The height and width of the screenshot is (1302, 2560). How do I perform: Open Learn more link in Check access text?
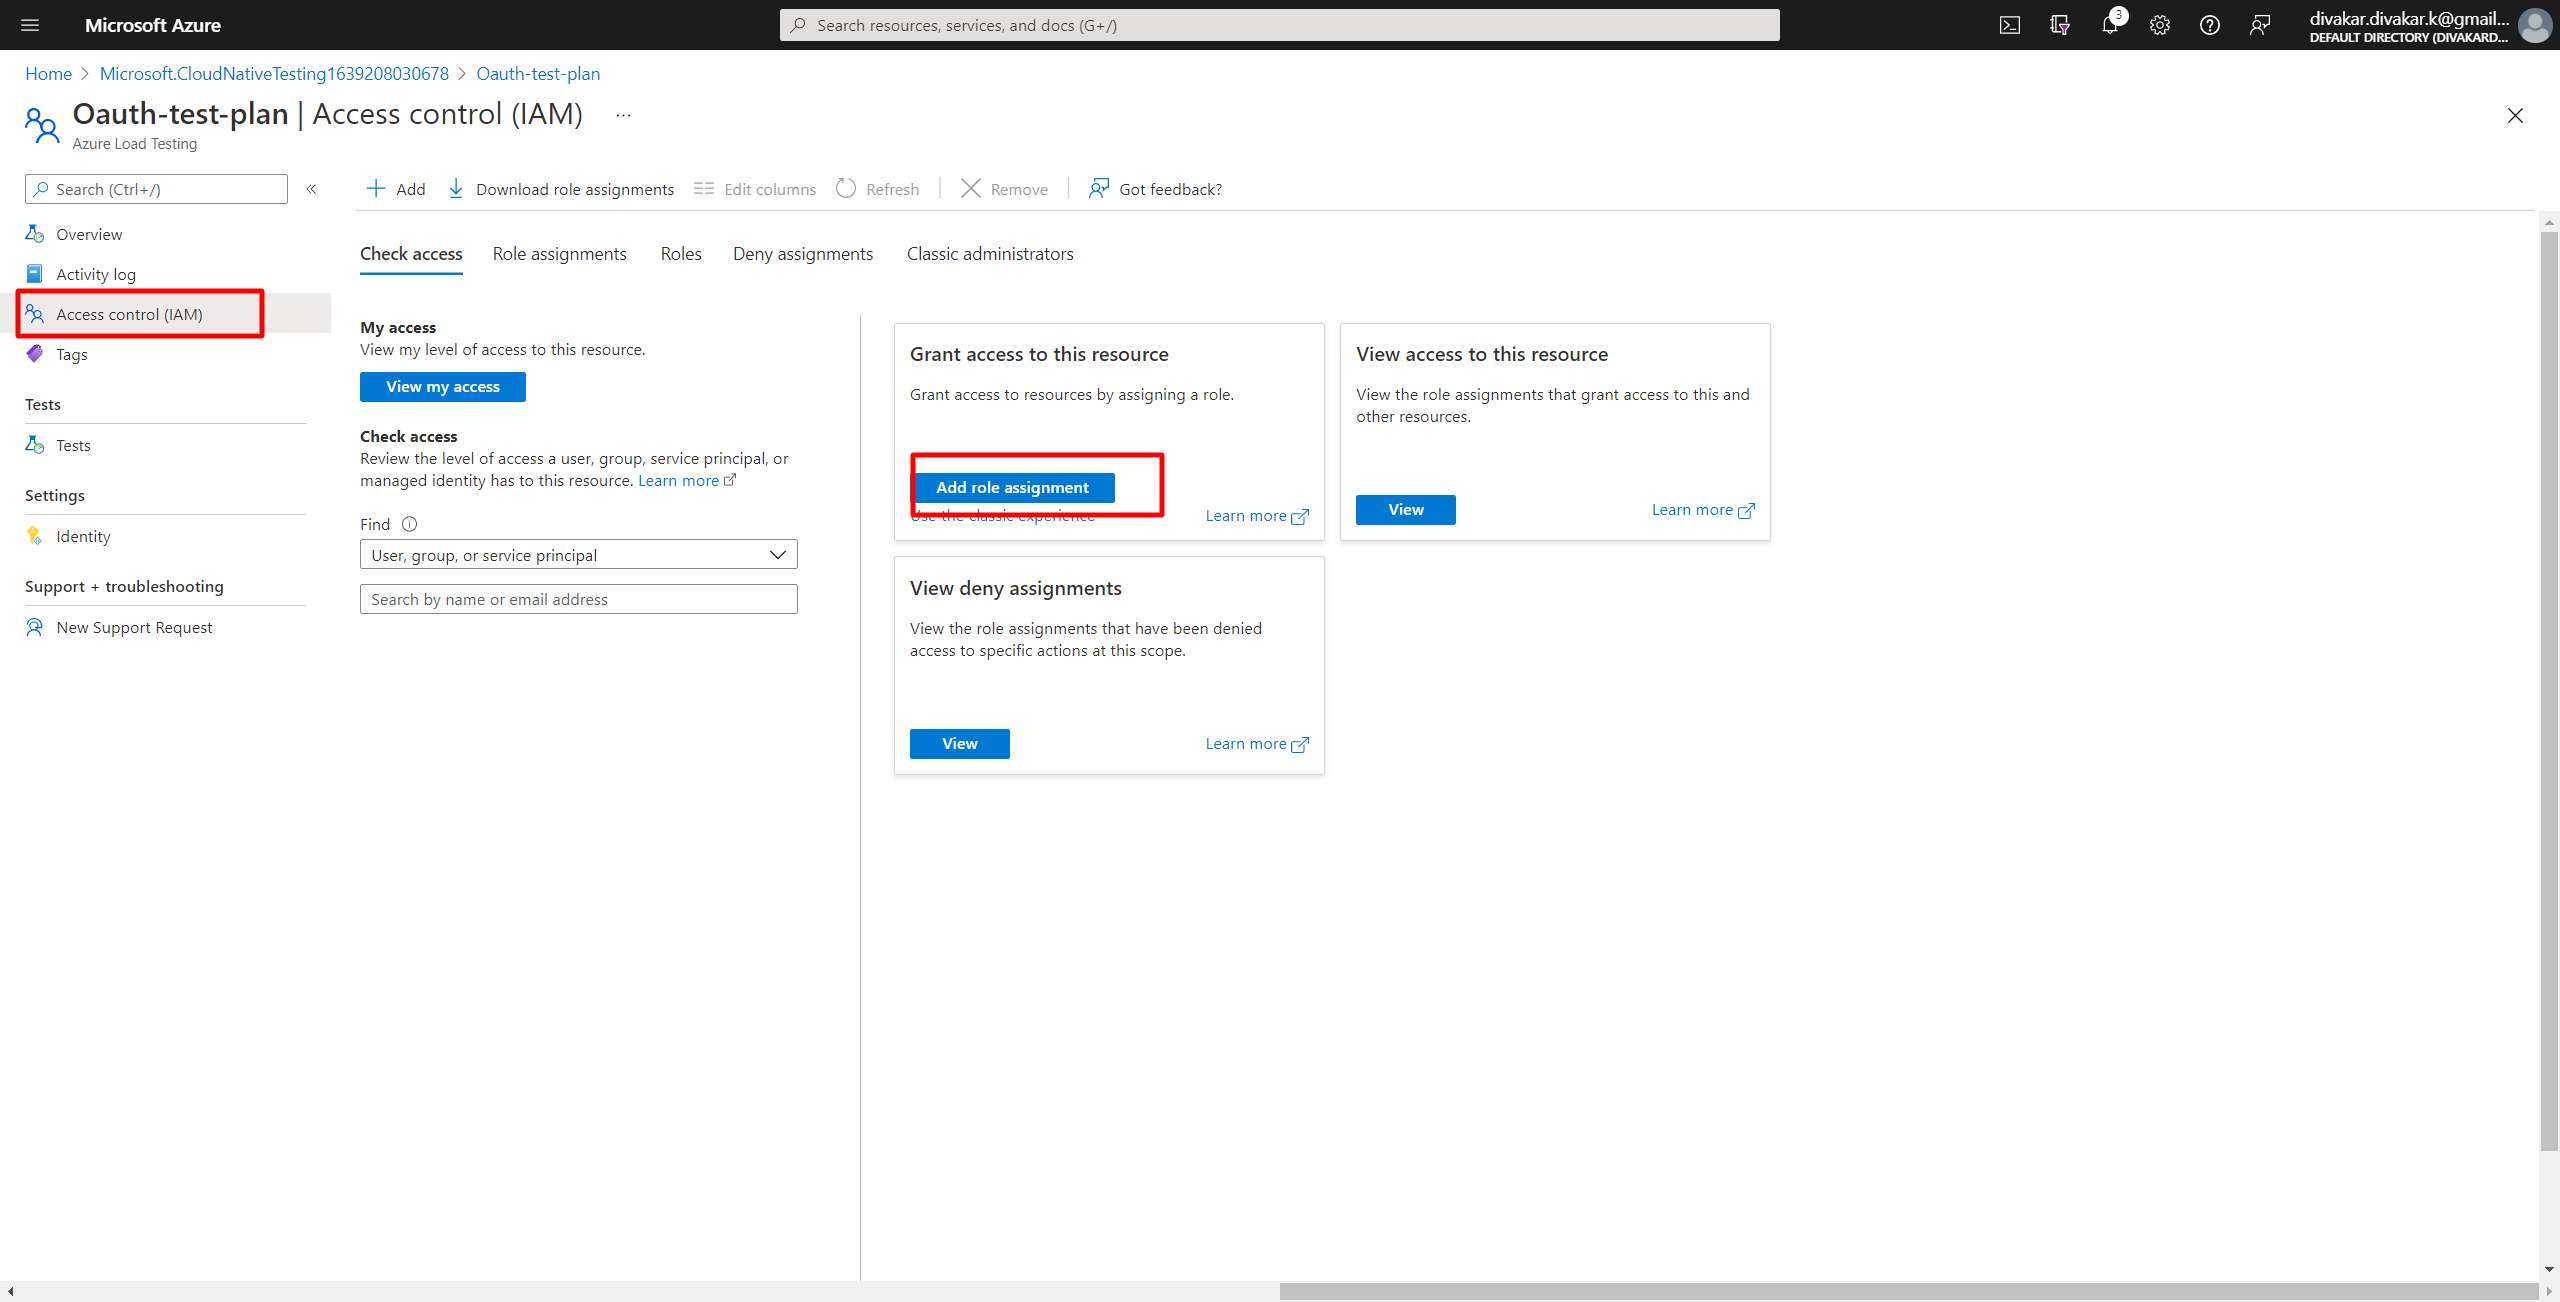click(687, 481)
